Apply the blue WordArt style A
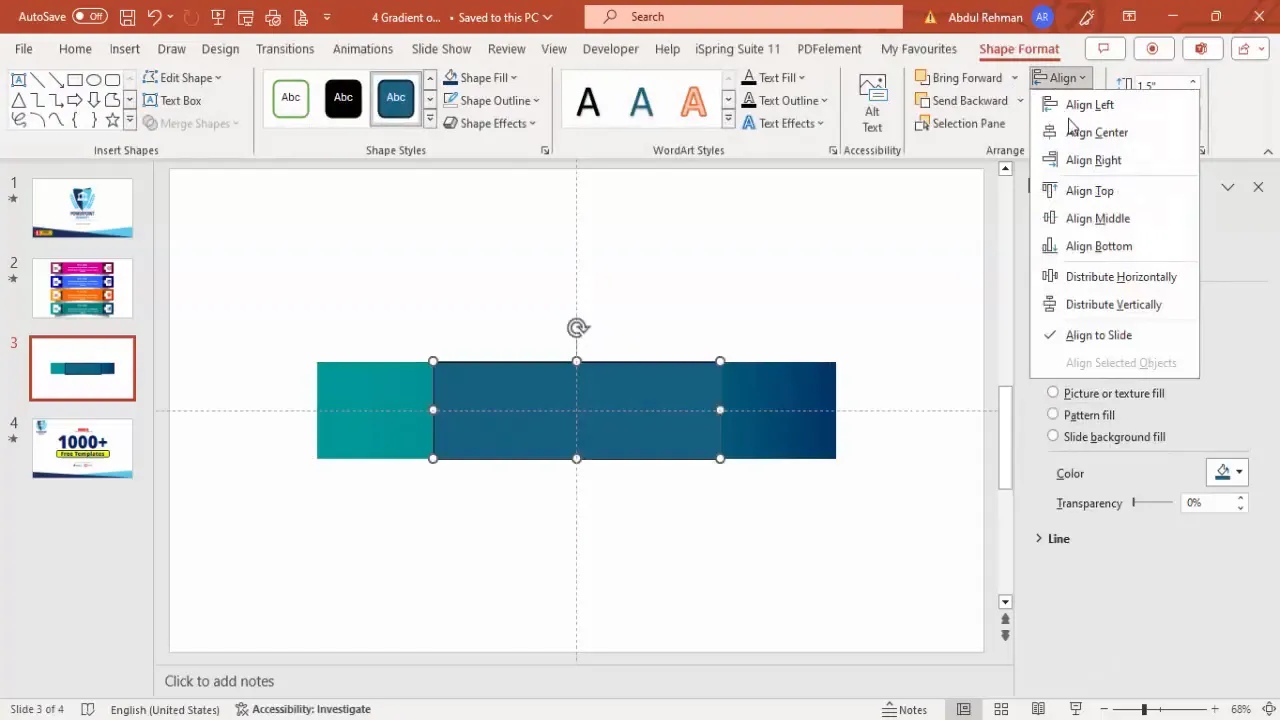 pyautogui.click(x=641, y=101)
